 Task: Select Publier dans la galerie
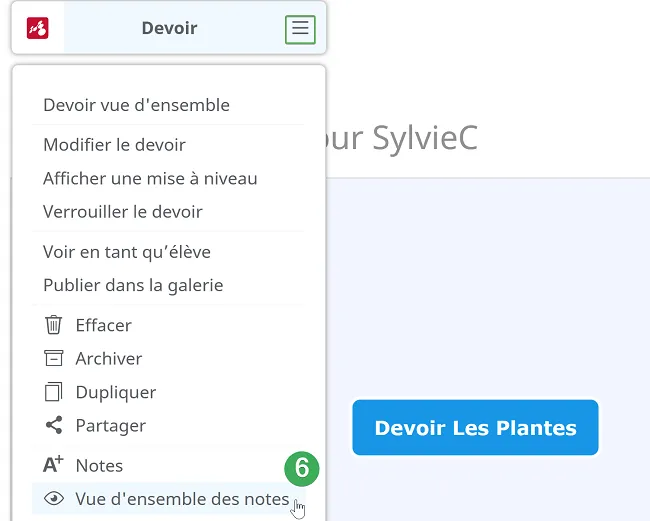pyautogui.click(x=133, y=285)
